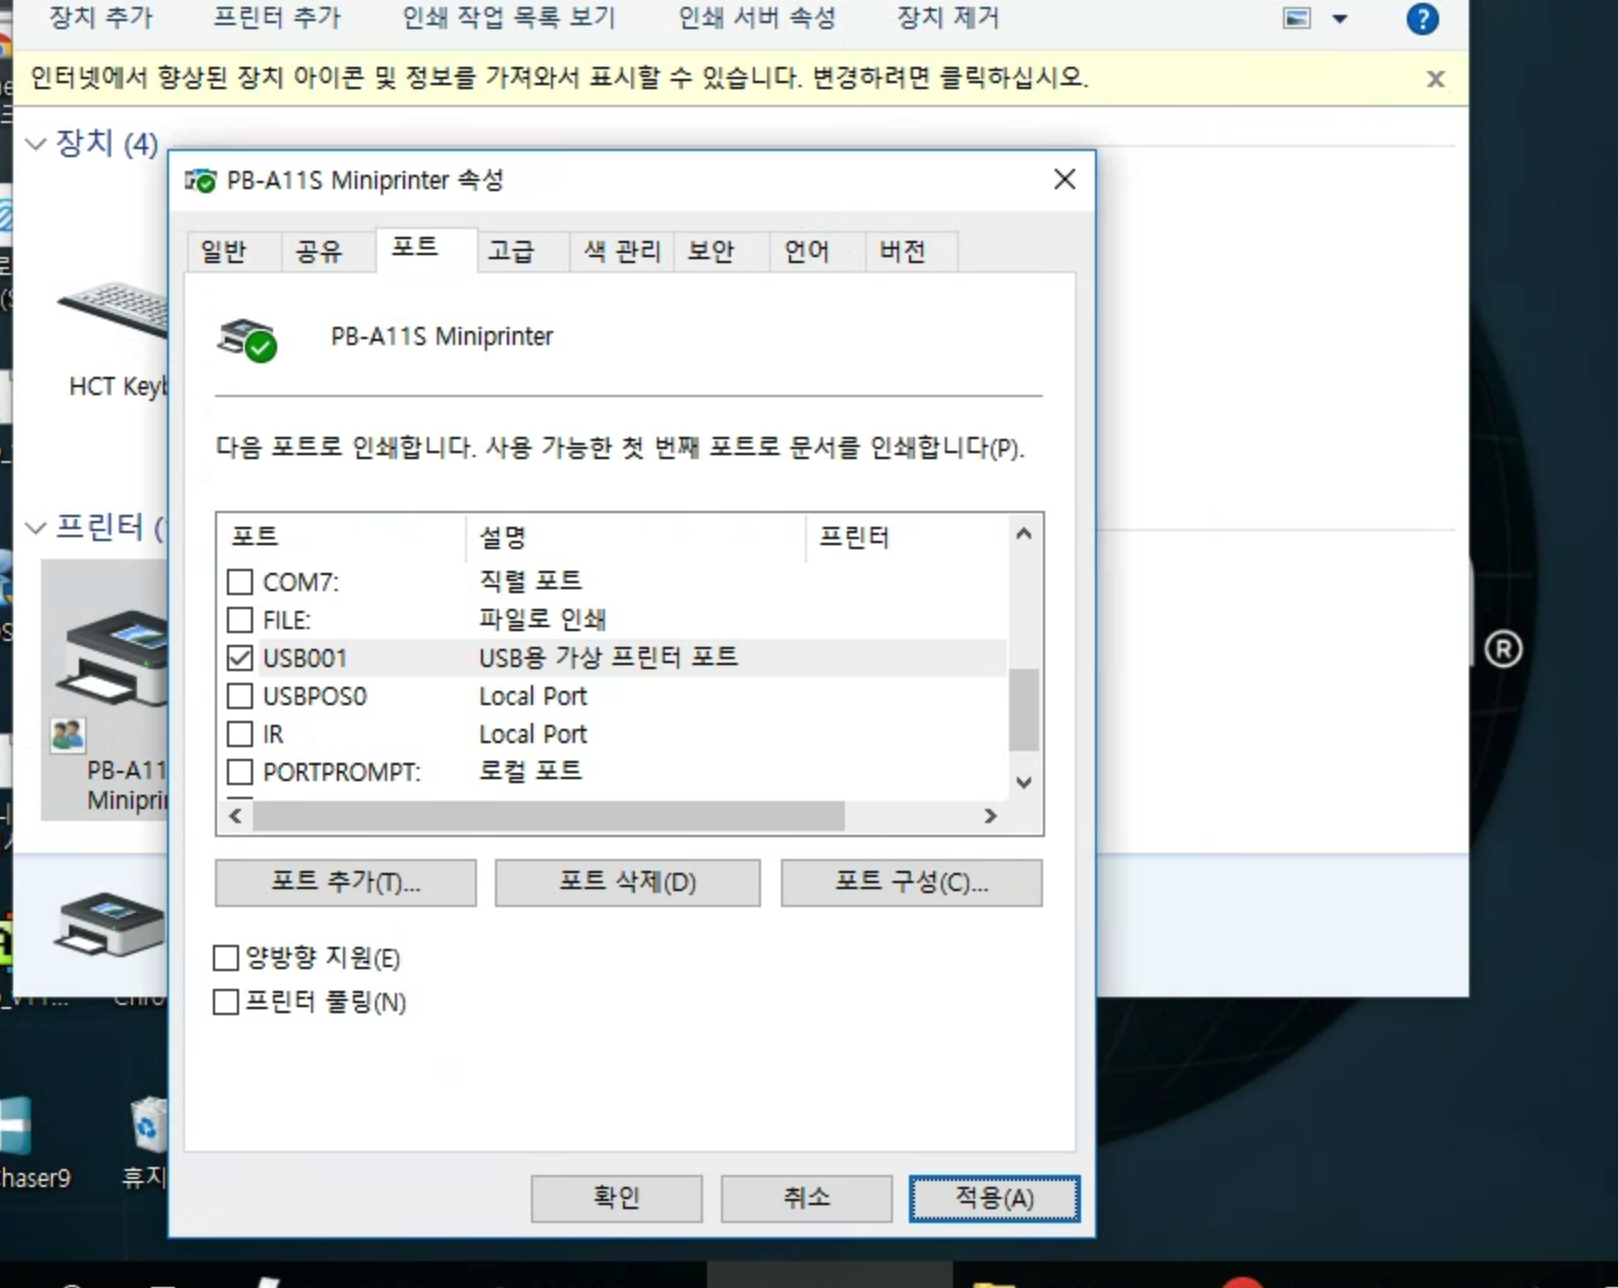Check the IR port checkbox
Viewport: 1618px width, 1288px height.
pos(240,734)
